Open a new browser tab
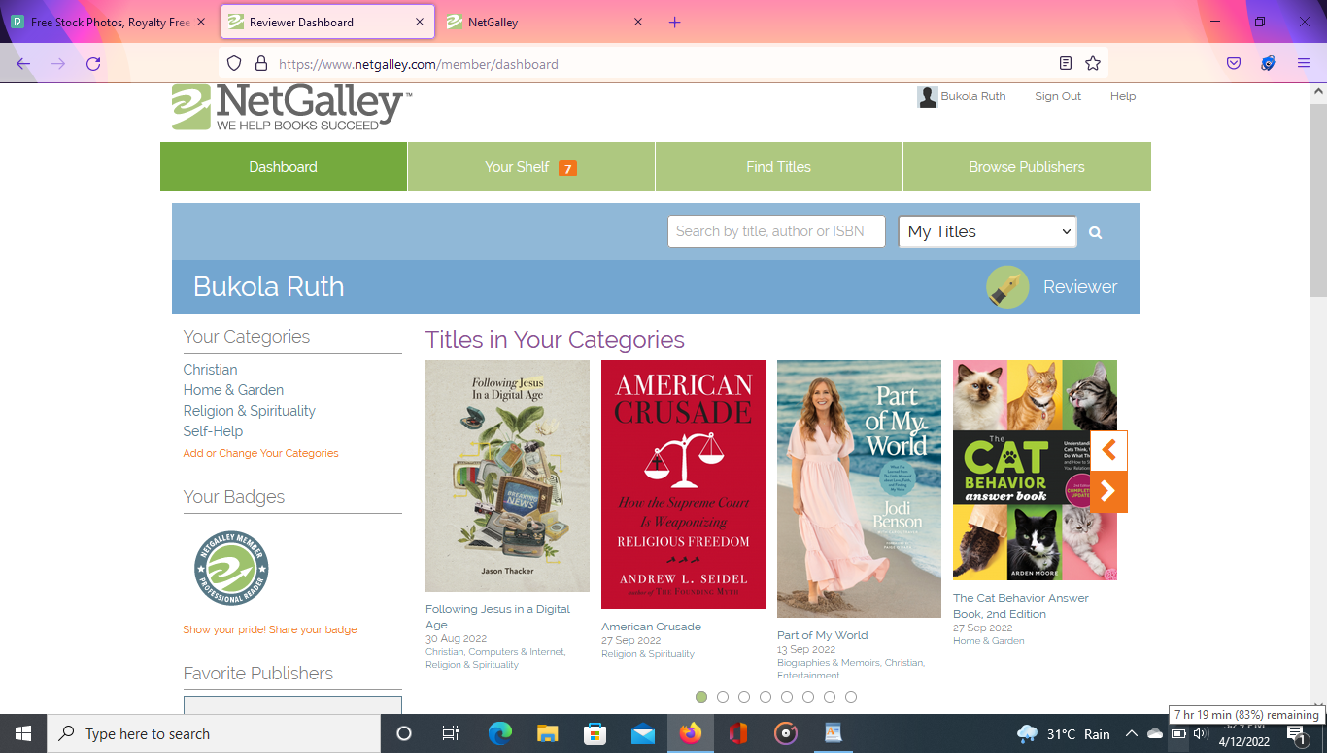The image size is (1327, 753). pyautogui.click(x=674, y=22)
